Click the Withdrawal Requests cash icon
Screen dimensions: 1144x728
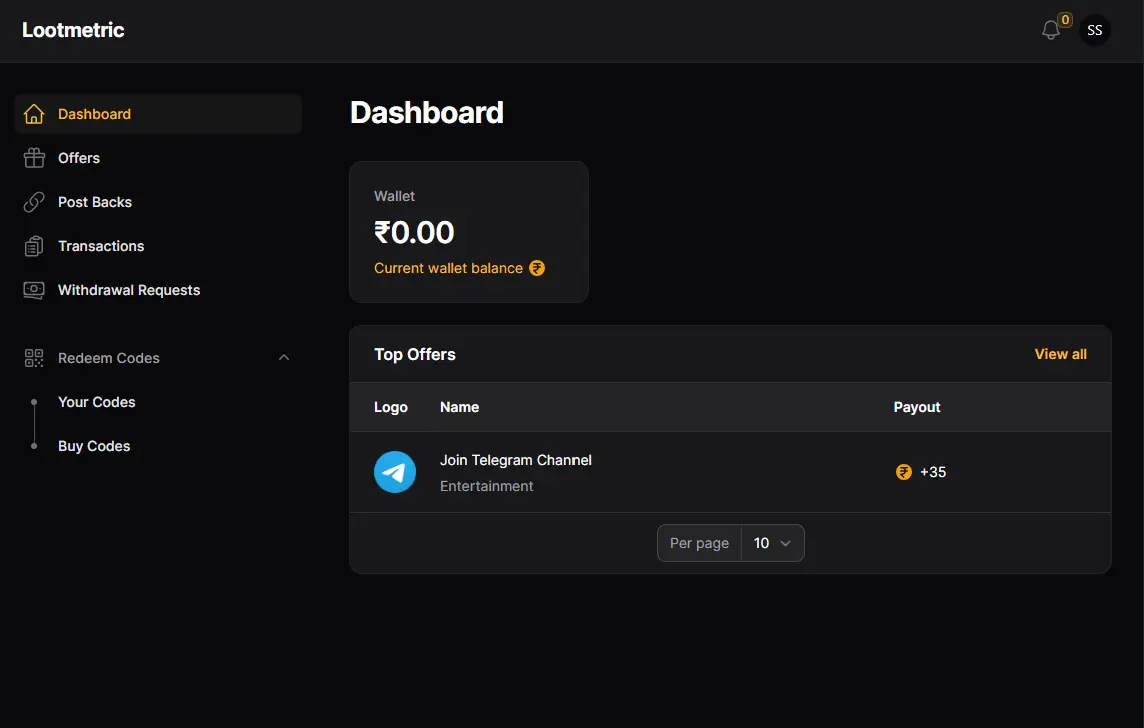(x=34, y=290)
